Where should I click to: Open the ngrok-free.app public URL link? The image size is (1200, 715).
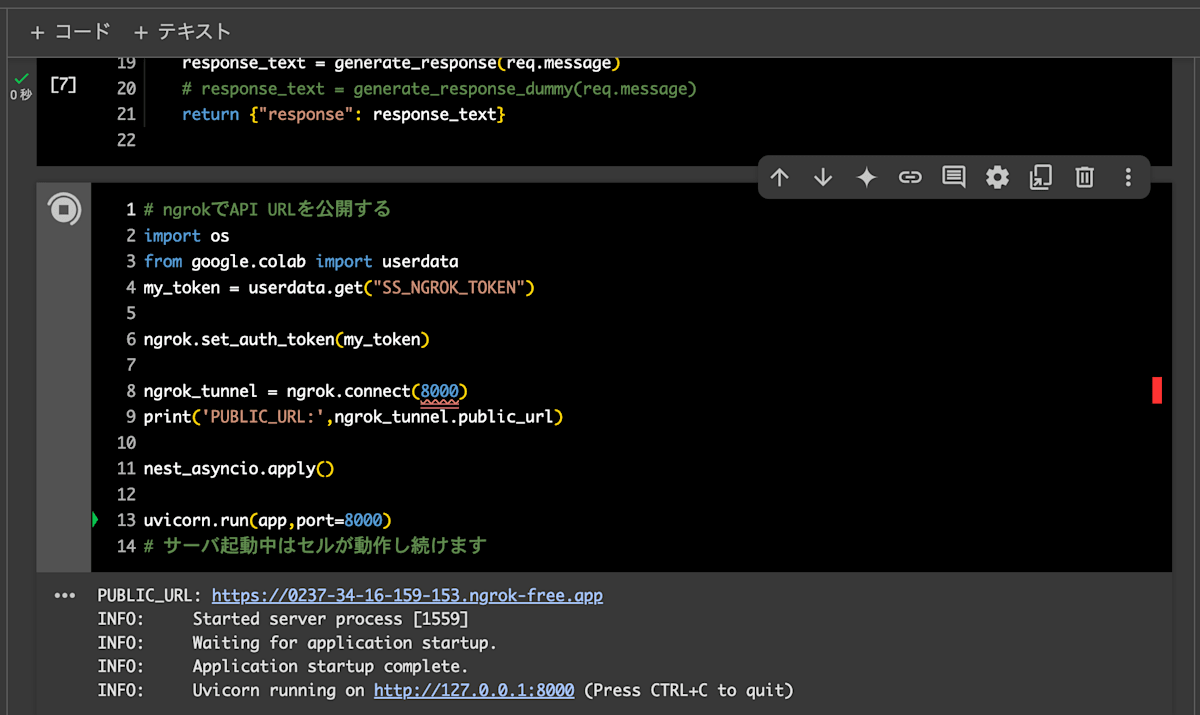[407, 595]
